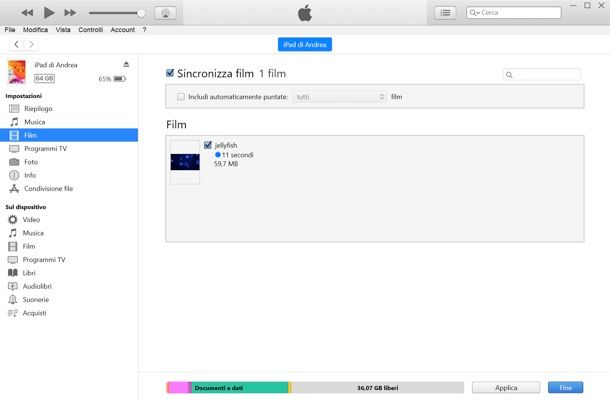Toggle the Sincronizza film checkbox

170,73
